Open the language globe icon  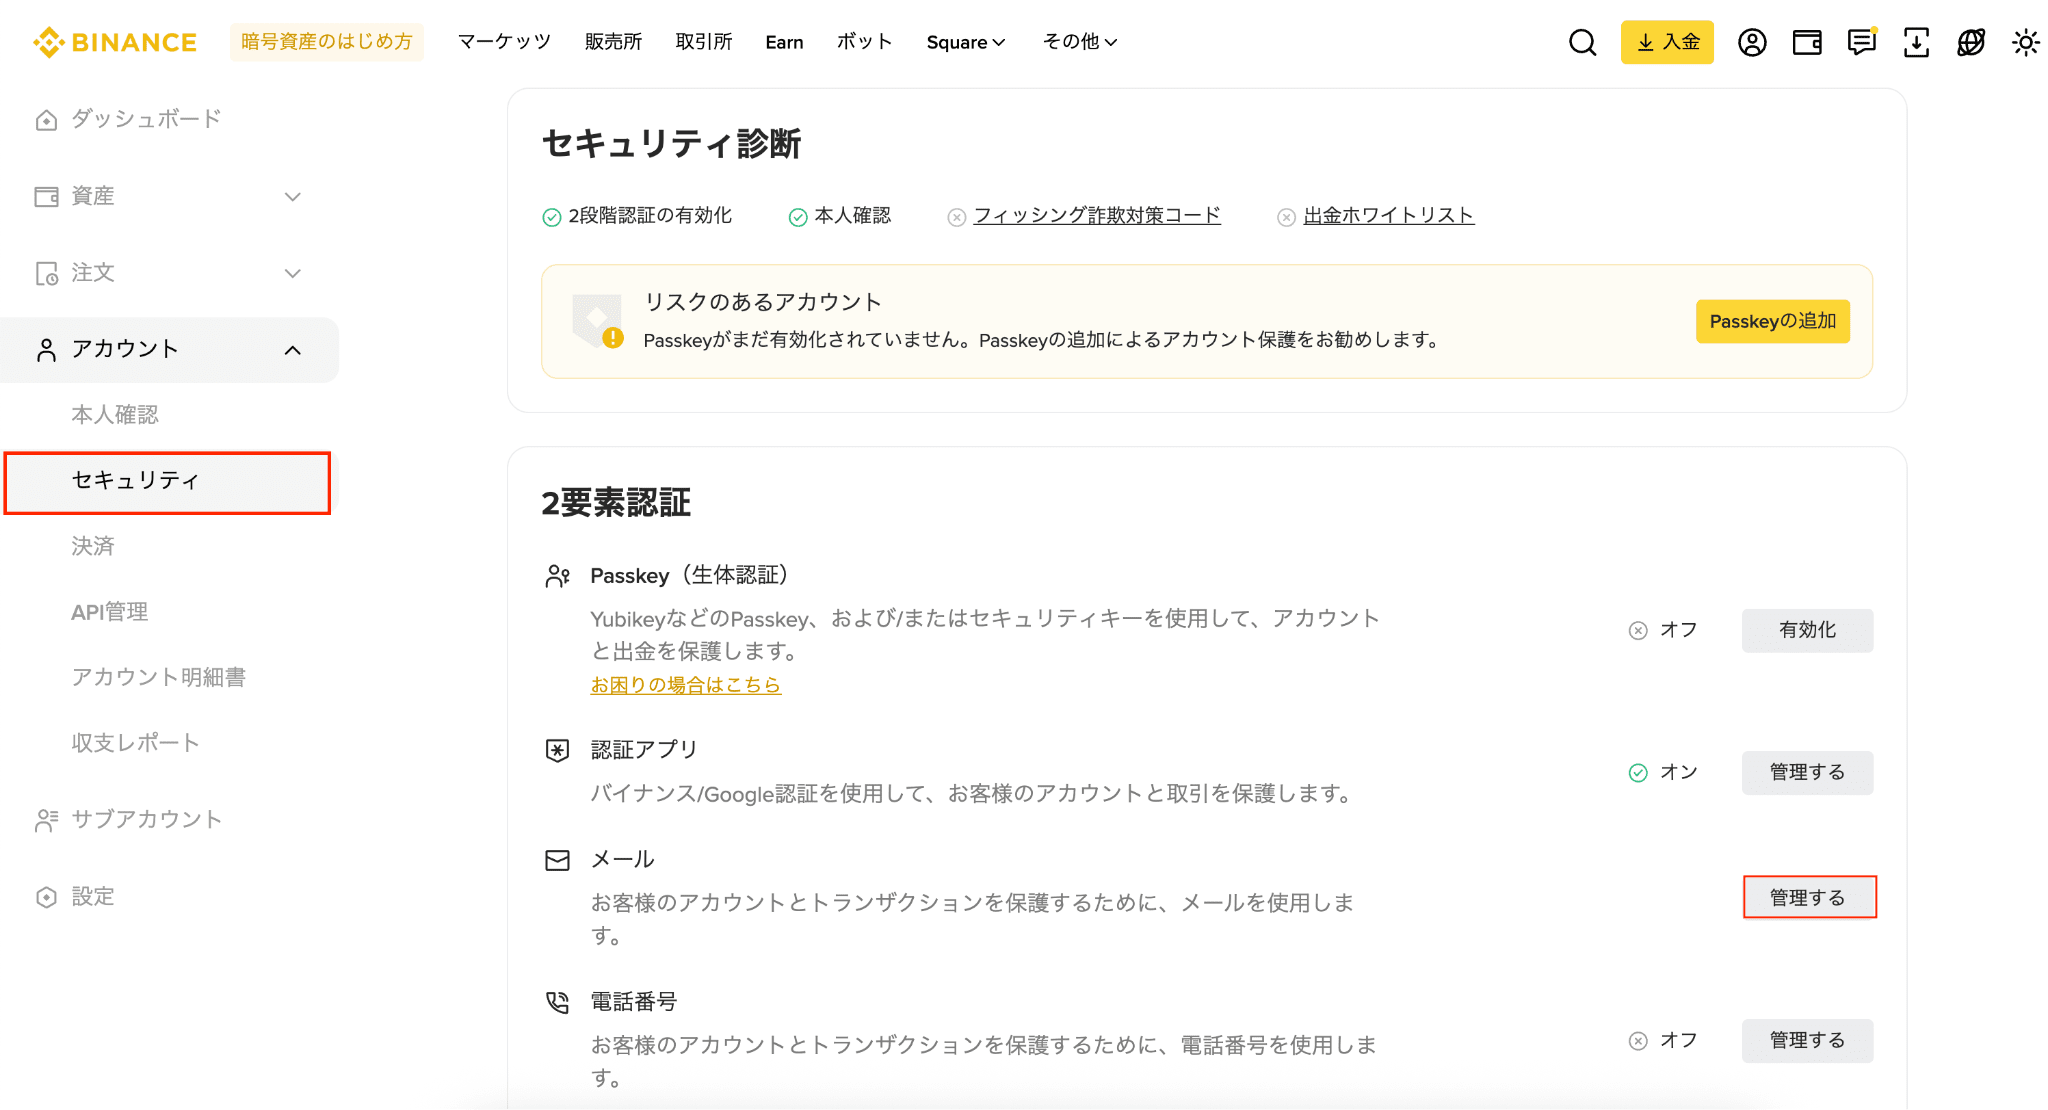tap(1970, 42)
